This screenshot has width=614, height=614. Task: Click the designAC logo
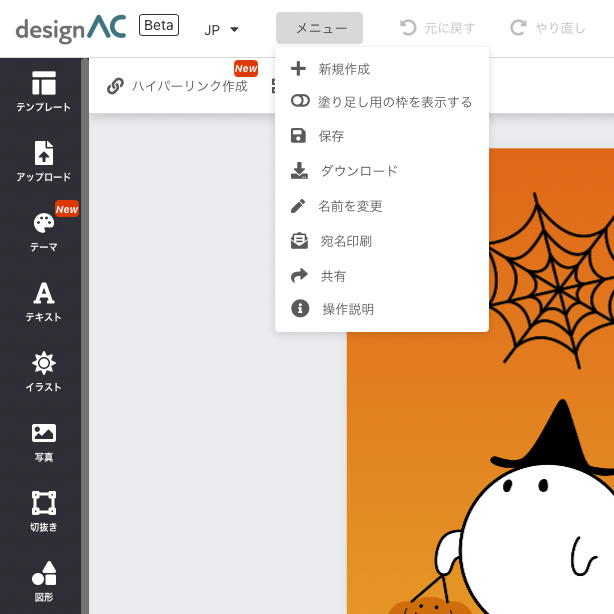(x=71, y=29)
